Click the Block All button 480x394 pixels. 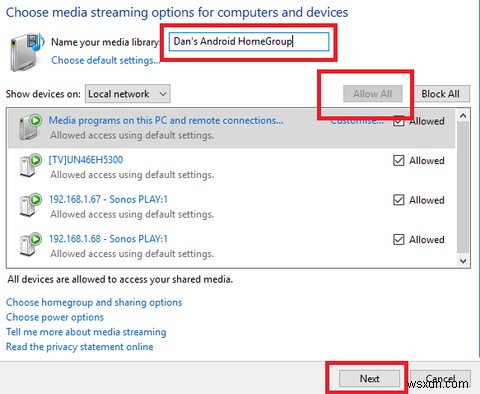click(x=441, y=94)
